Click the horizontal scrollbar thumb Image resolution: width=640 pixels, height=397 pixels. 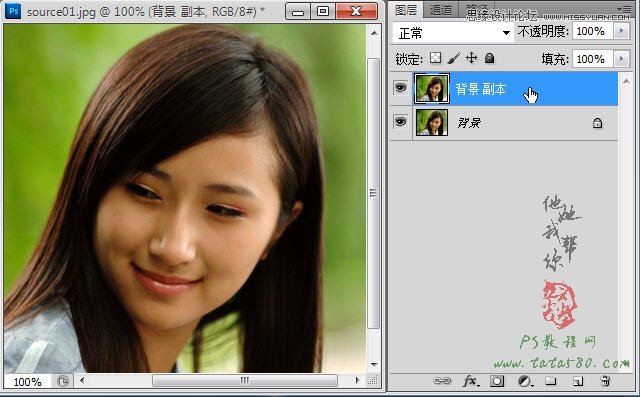(244, 381)
